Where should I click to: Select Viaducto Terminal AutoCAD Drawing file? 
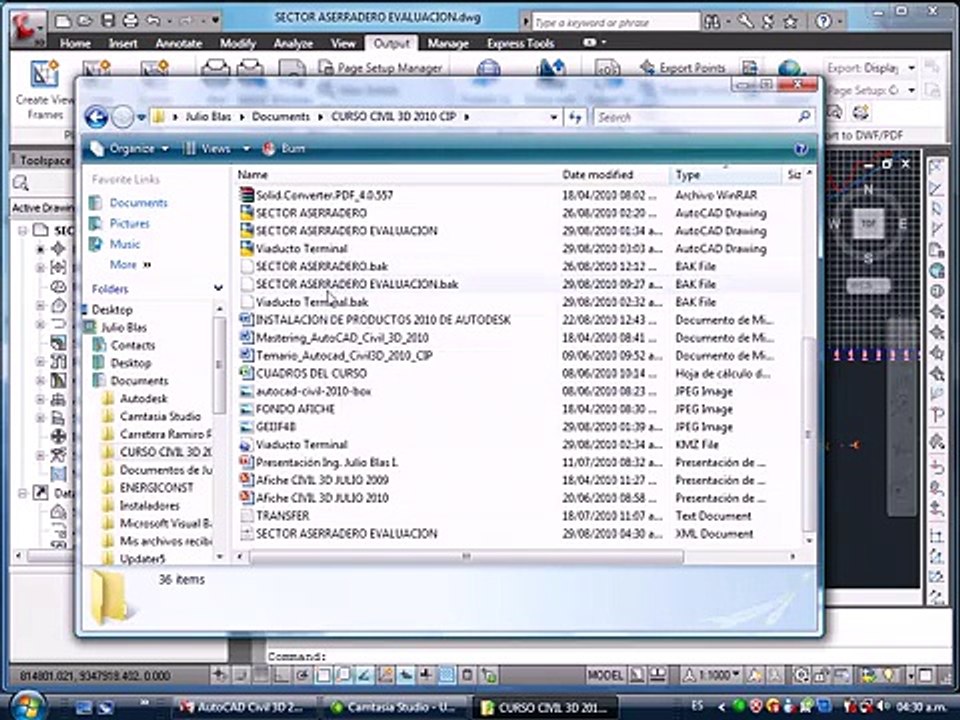(301, 249)
